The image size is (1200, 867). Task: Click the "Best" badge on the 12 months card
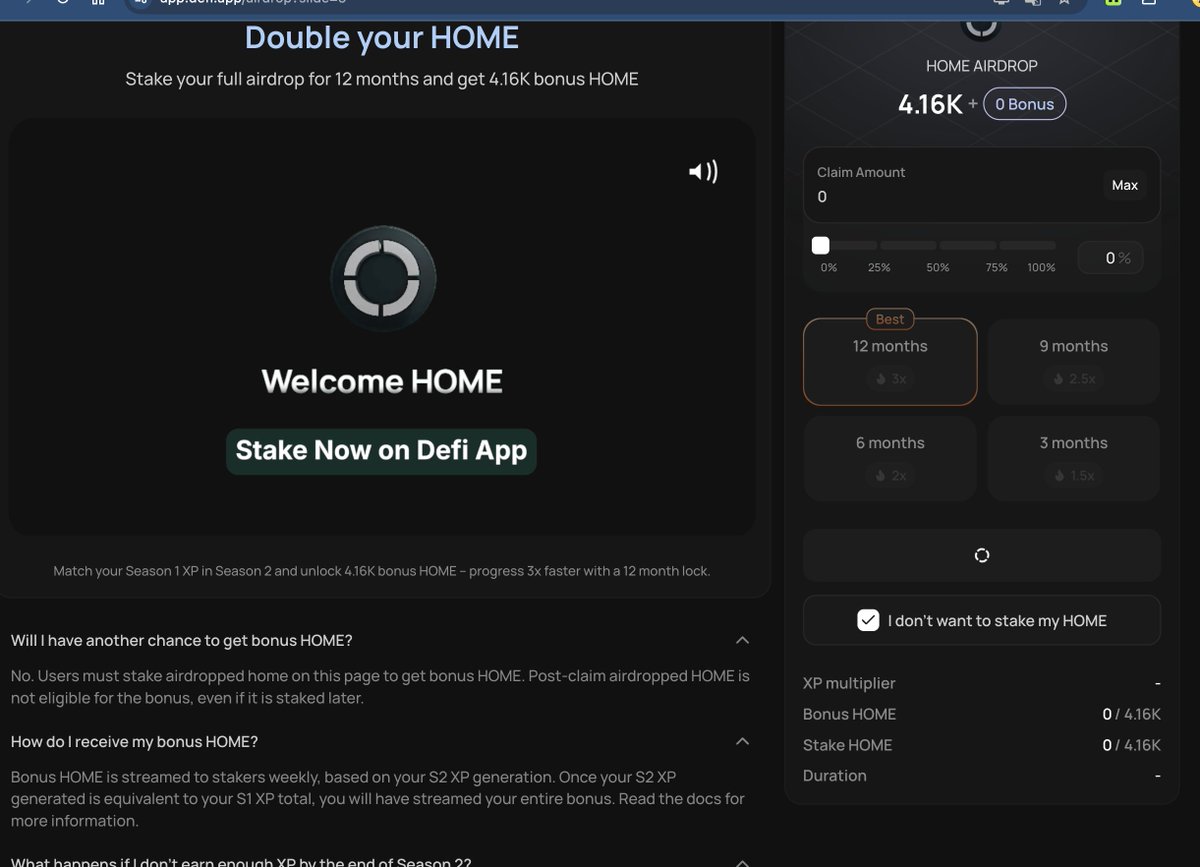click(890, 320)
